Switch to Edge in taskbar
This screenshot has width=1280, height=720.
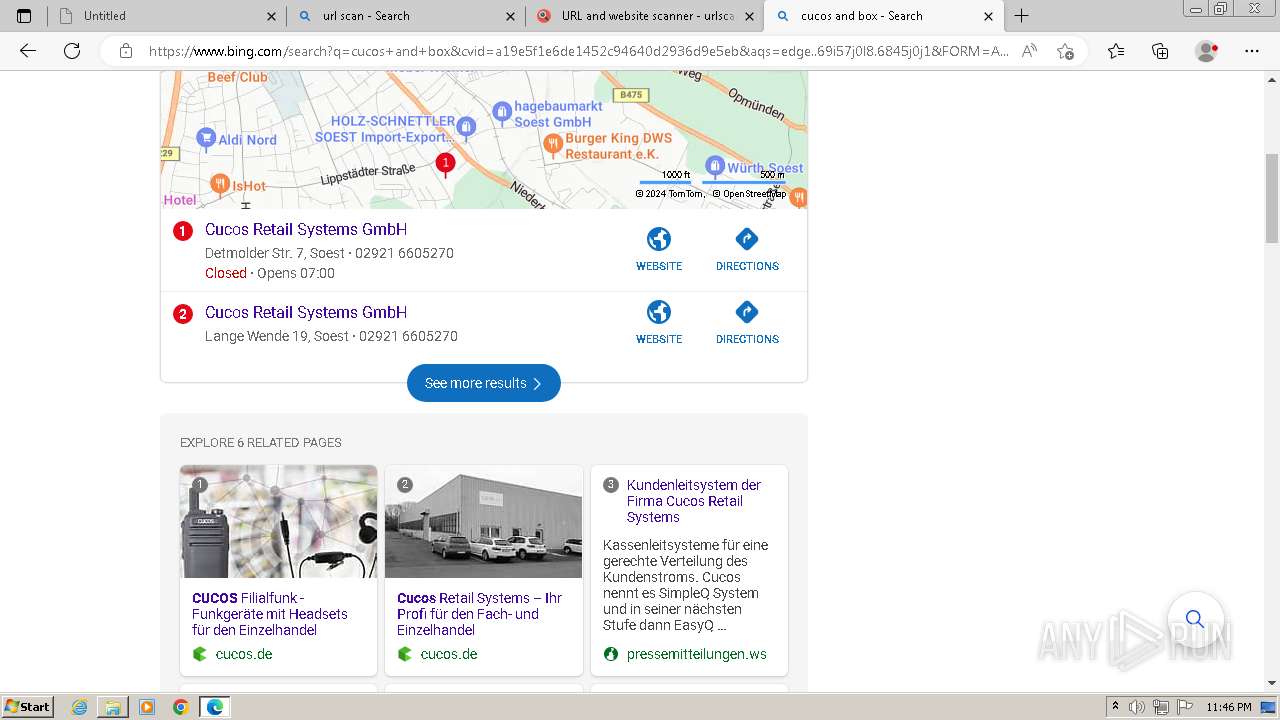tap(214, 707)
